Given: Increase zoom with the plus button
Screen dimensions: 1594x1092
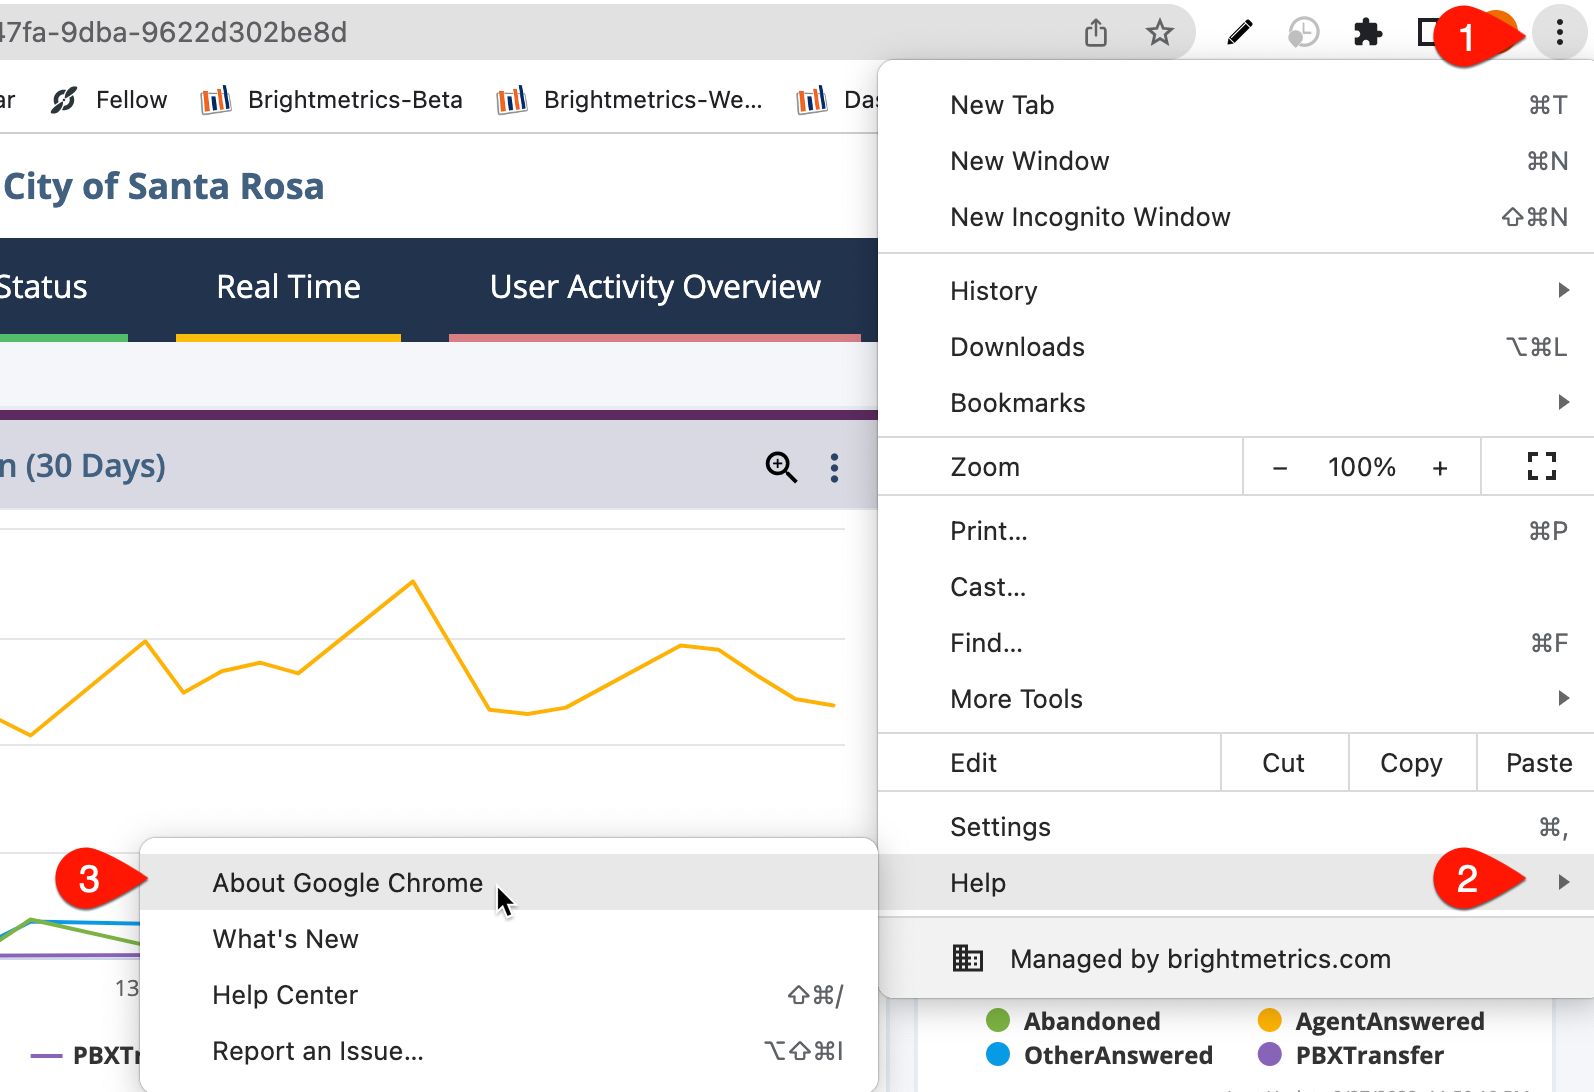Looking at the screenshot, I should click(x=1440, y=467).
